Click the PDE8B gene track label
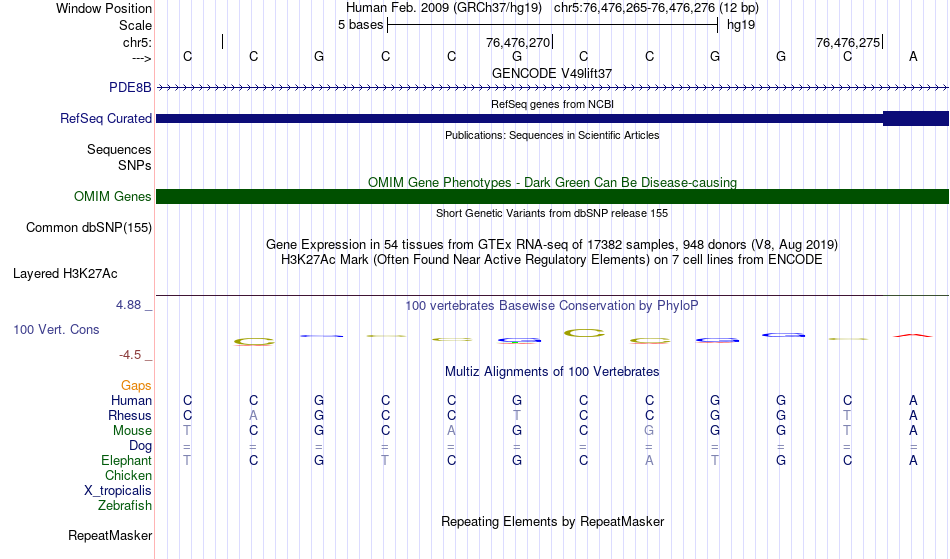This screenshot has width=950, height=559. [x=130, y=87]
